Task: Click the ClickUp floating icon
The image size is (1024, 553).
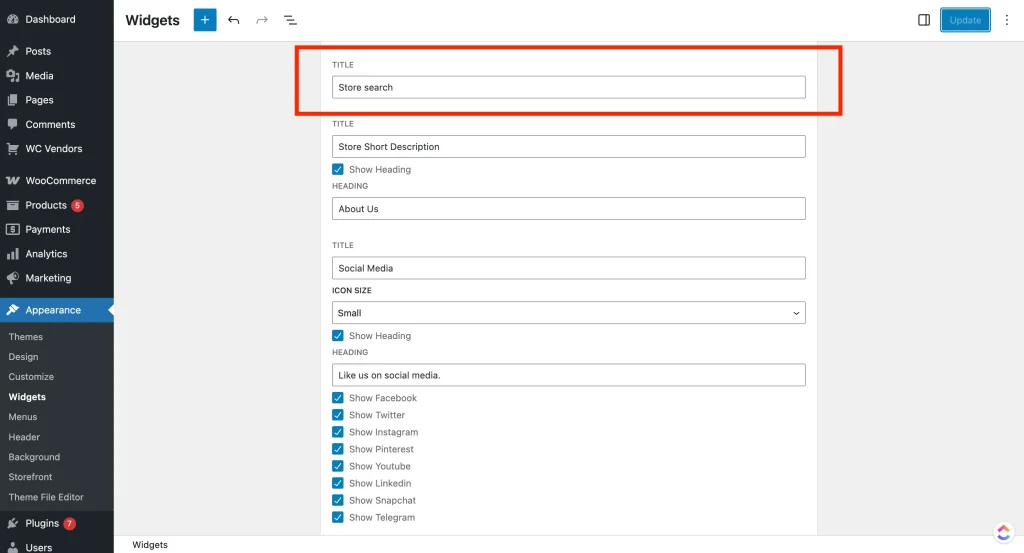Action: 1004,532
